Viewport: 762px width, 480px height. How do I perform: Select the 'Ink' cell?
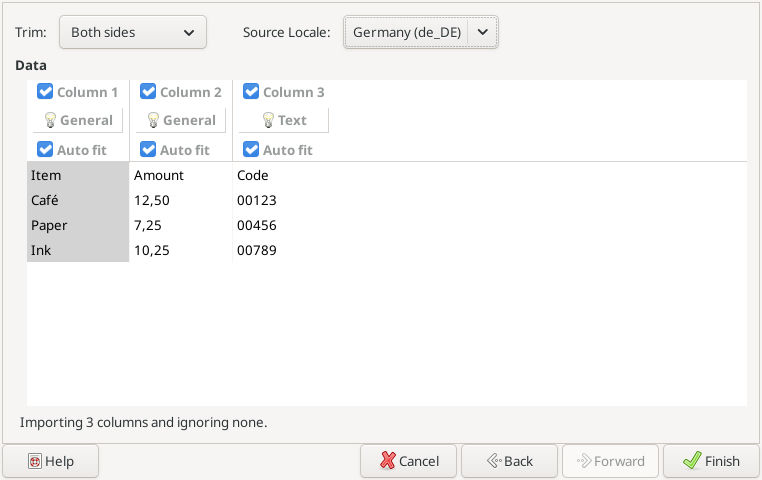pyautogui.click(x=78, y=250)
